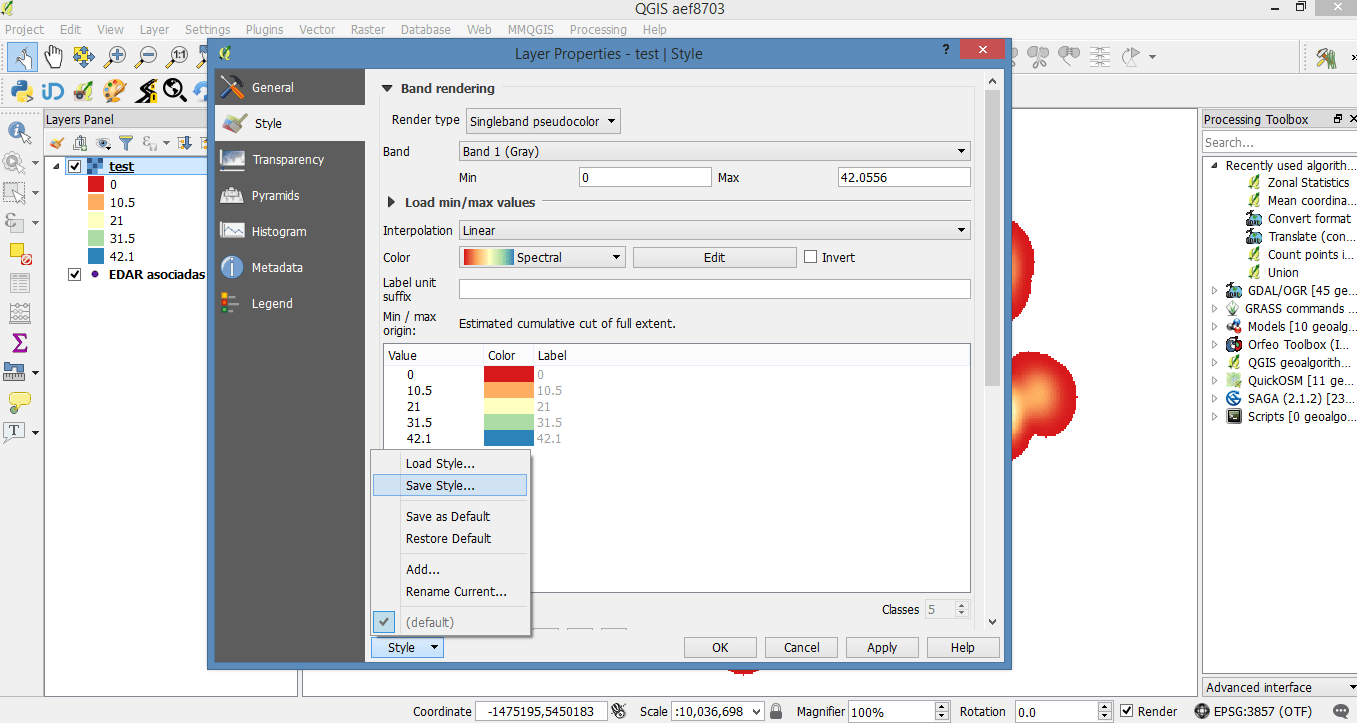Open the Layer Styling panel brush icon
This screenshot has width=1357, height=723.
coord(57,142)
